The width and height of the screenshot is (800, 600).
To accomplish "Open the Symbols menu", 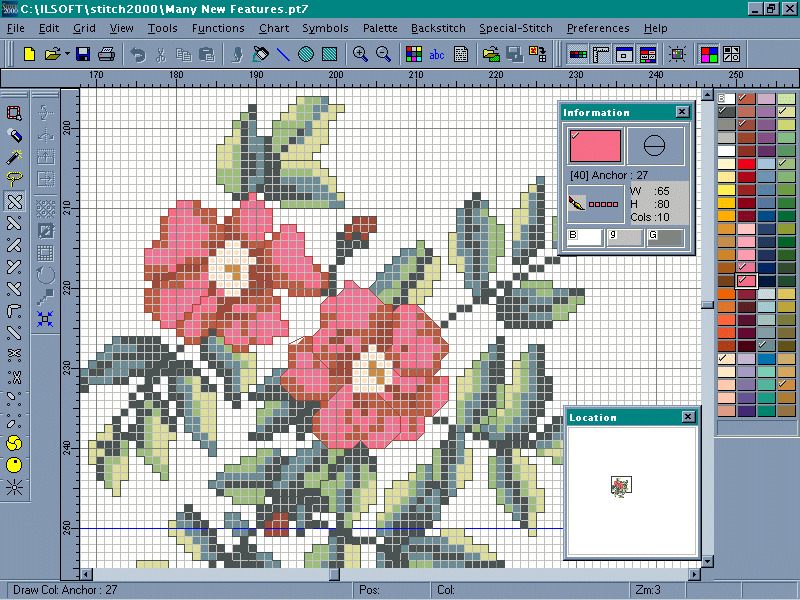I will 325,28.
